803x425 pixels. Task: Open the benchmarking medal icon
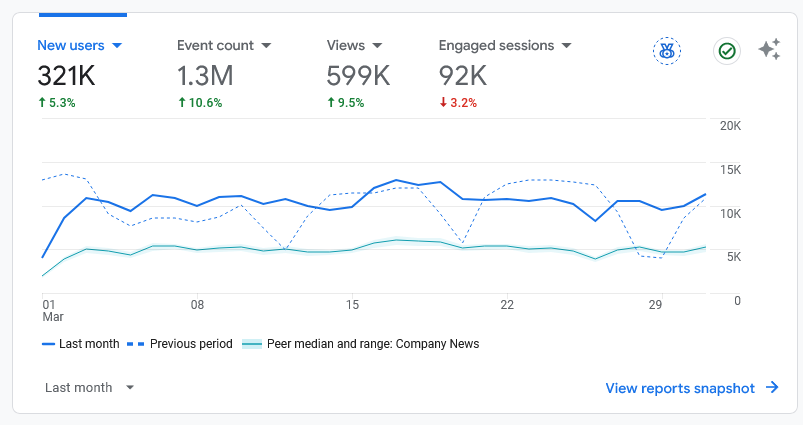[666, 50]
